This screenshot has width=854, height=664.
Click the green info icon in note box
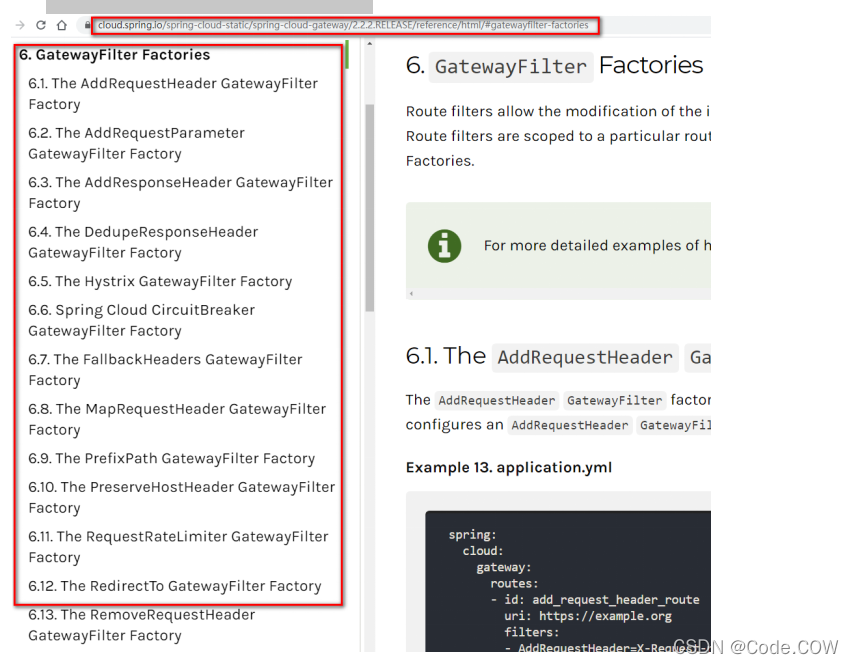point(444,246)
